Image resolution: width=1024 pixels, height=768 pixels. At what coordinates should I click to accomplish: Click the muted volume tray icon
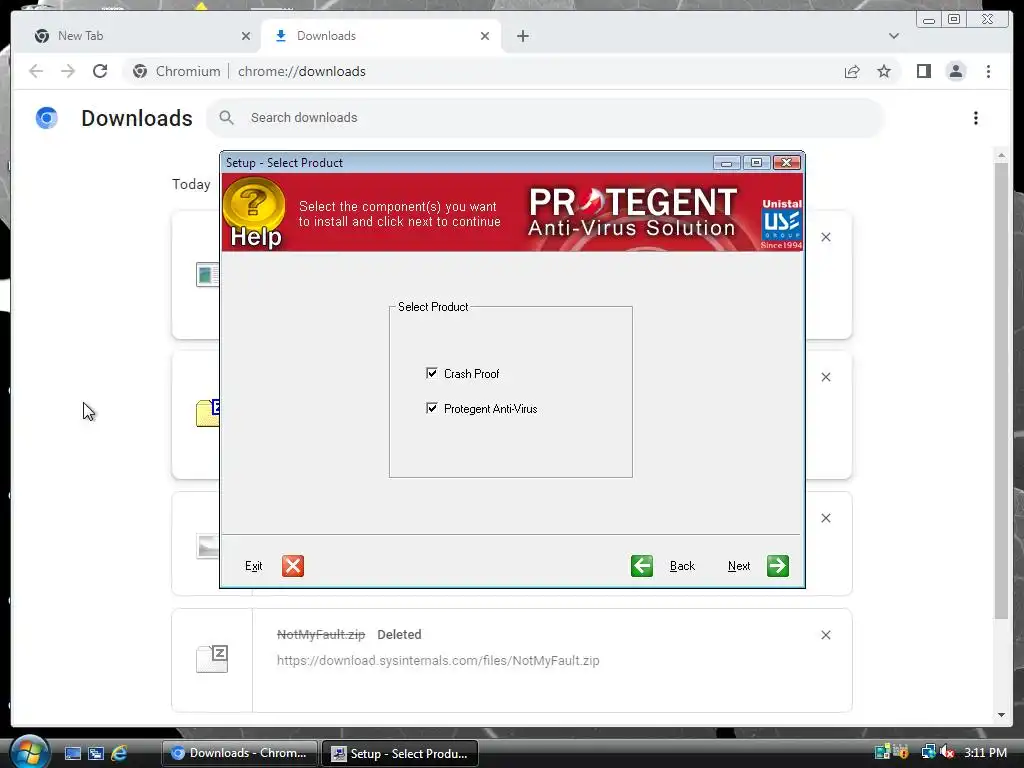click(x=947, y=752)
